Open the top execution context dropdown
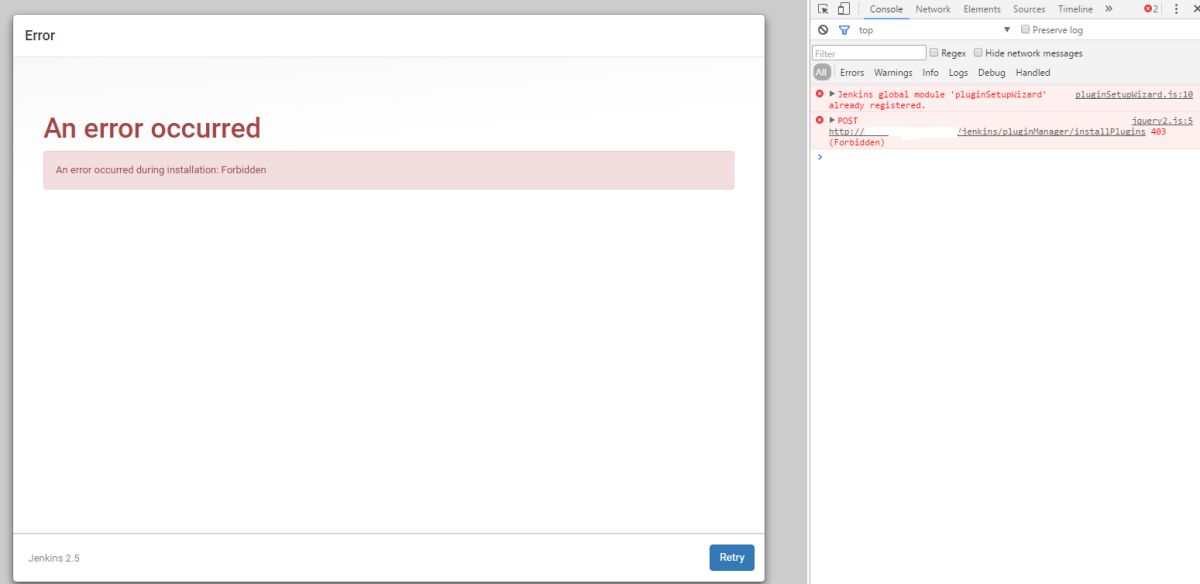Screen dimensions: 1200x584 click(934, 30)
